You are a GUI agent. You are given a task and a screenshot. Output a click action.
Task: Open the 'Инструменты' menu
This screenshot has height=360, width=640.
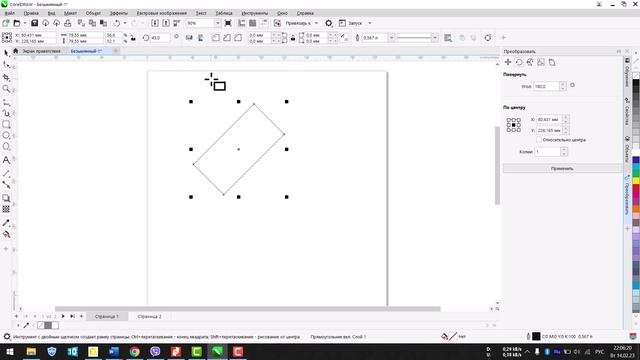[254, 13]
